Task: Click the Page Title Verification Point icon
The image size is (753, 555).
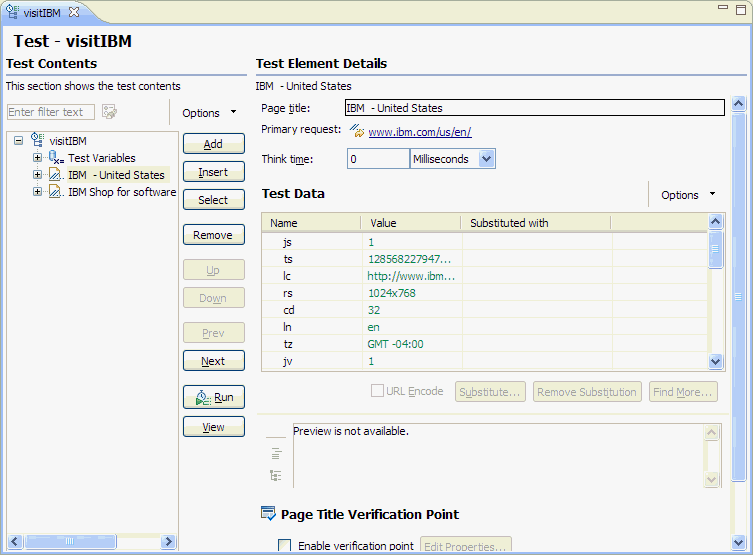Action: [267, 514]
